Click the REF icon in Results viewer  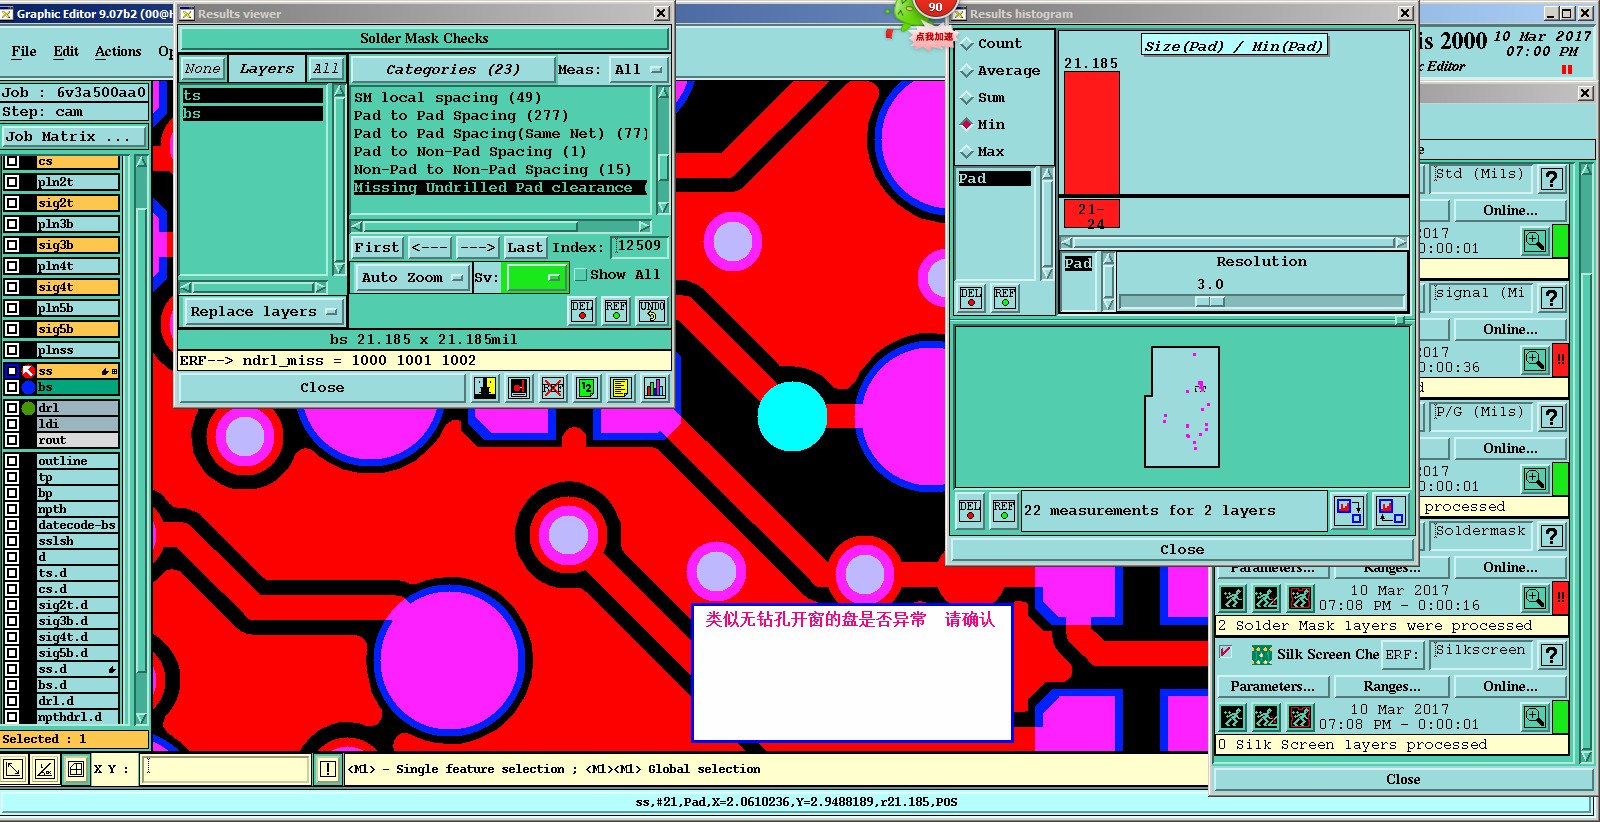coord(616,311)
